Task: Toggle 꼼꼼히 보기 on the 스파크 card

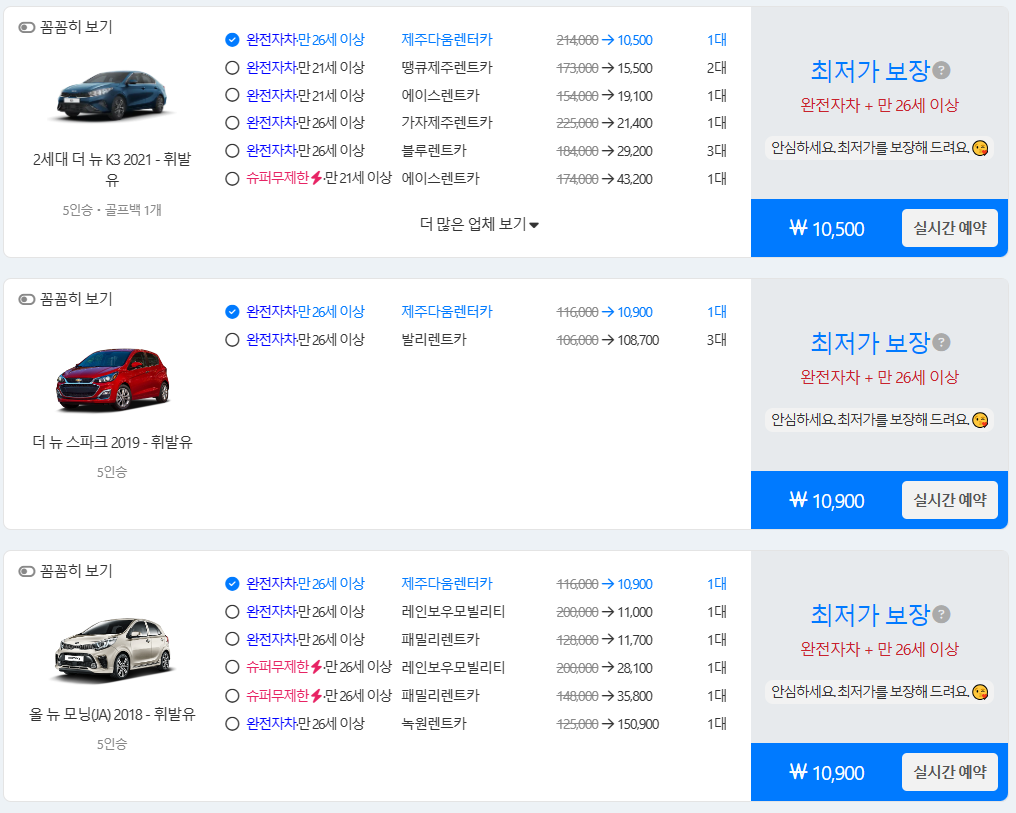Action: pos(25,298)
